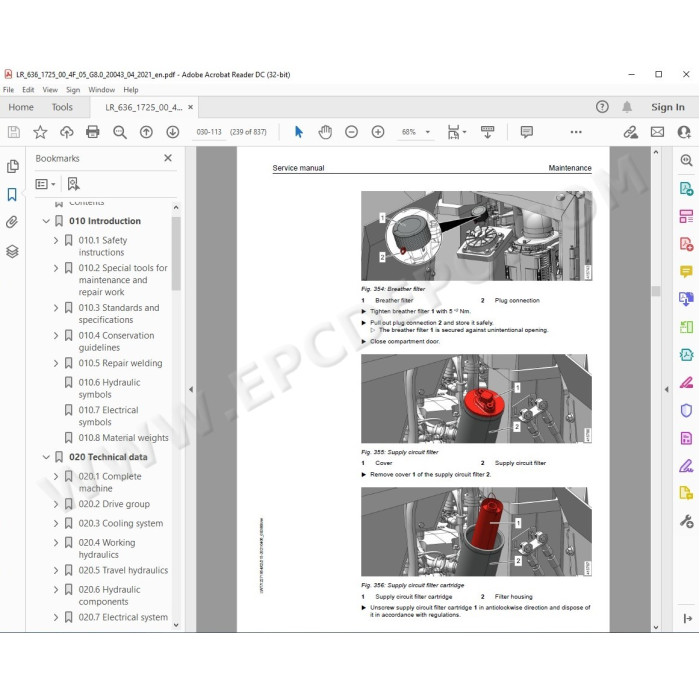Expand 020.1 Complete machine bookmark
The width and height of the screenshot is (700, 700).
(x=56, y=477)
